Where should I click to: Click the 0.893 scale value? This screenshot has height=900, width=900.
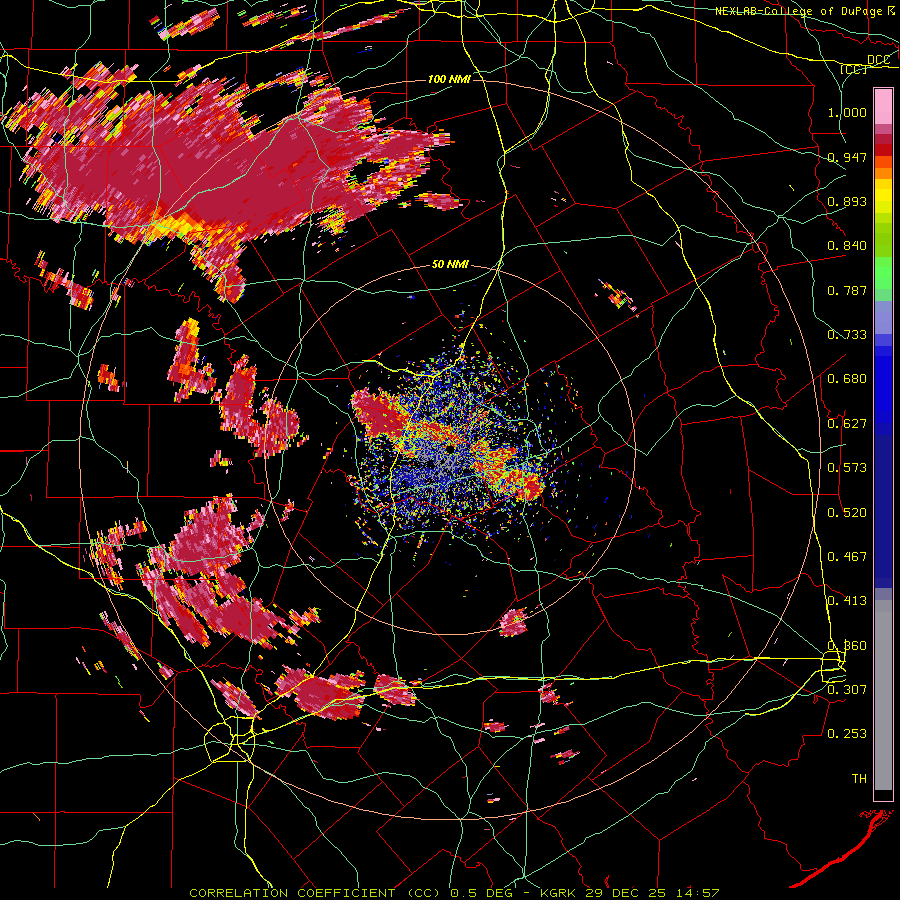[847, 201]
